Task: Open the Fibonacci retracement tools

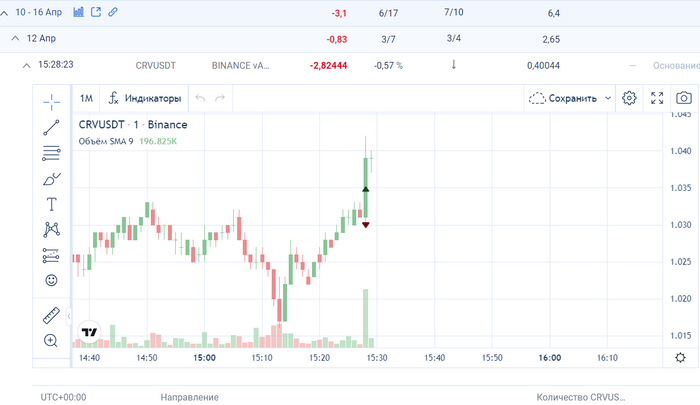Action: click(51, 153)
